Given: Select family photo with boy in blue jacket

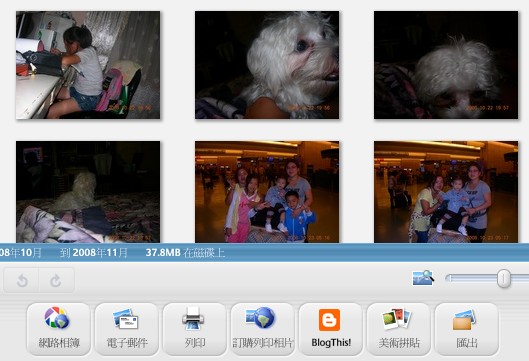Looking at the screenshot, I should click(x=267, y=192).
